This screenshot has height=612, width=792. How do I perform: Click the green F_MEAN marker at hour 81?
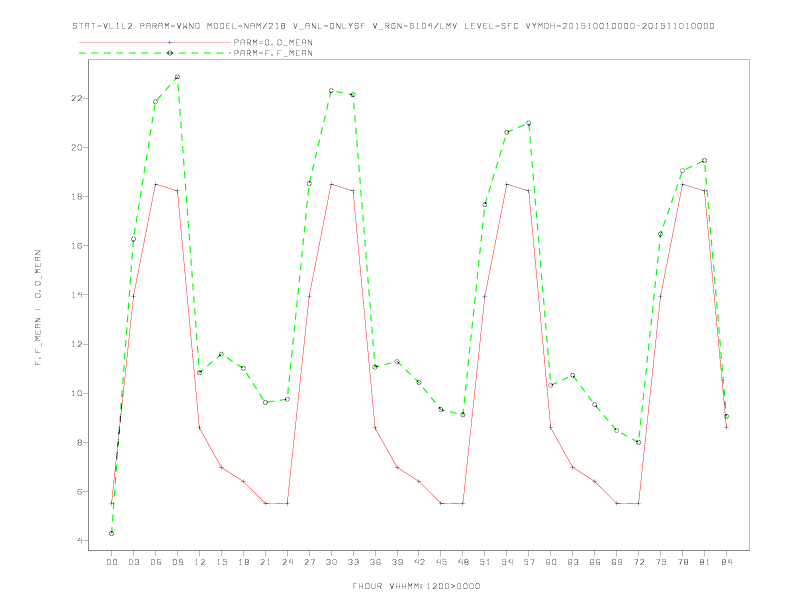(705, 161)
